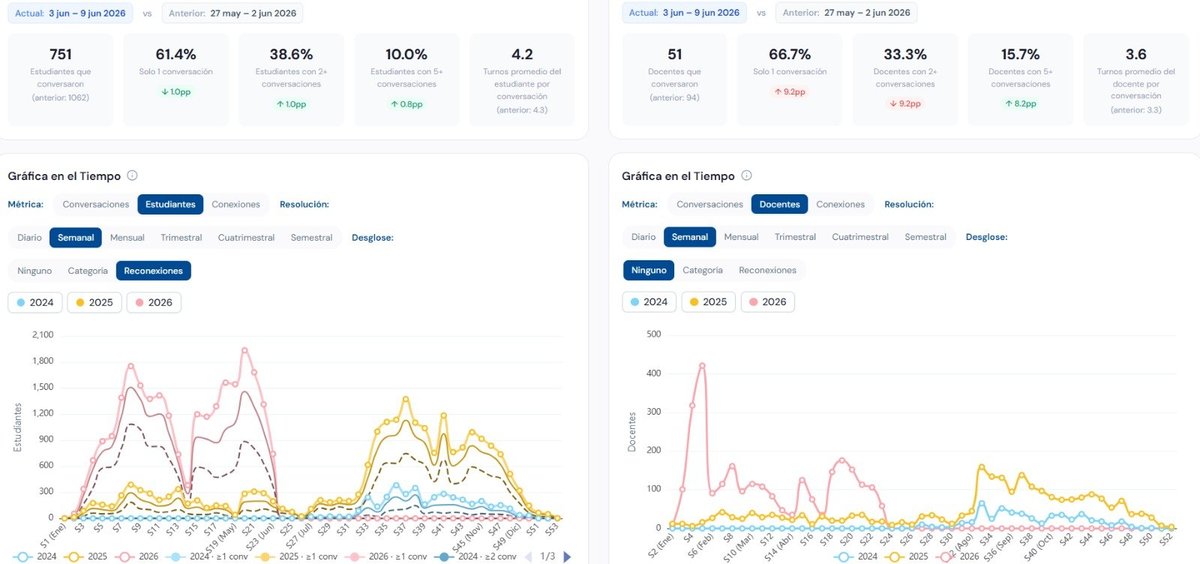Screen dimensions: 1200x564
Task: Set students chart resolution to Mensual
Action: pos(127,237)
